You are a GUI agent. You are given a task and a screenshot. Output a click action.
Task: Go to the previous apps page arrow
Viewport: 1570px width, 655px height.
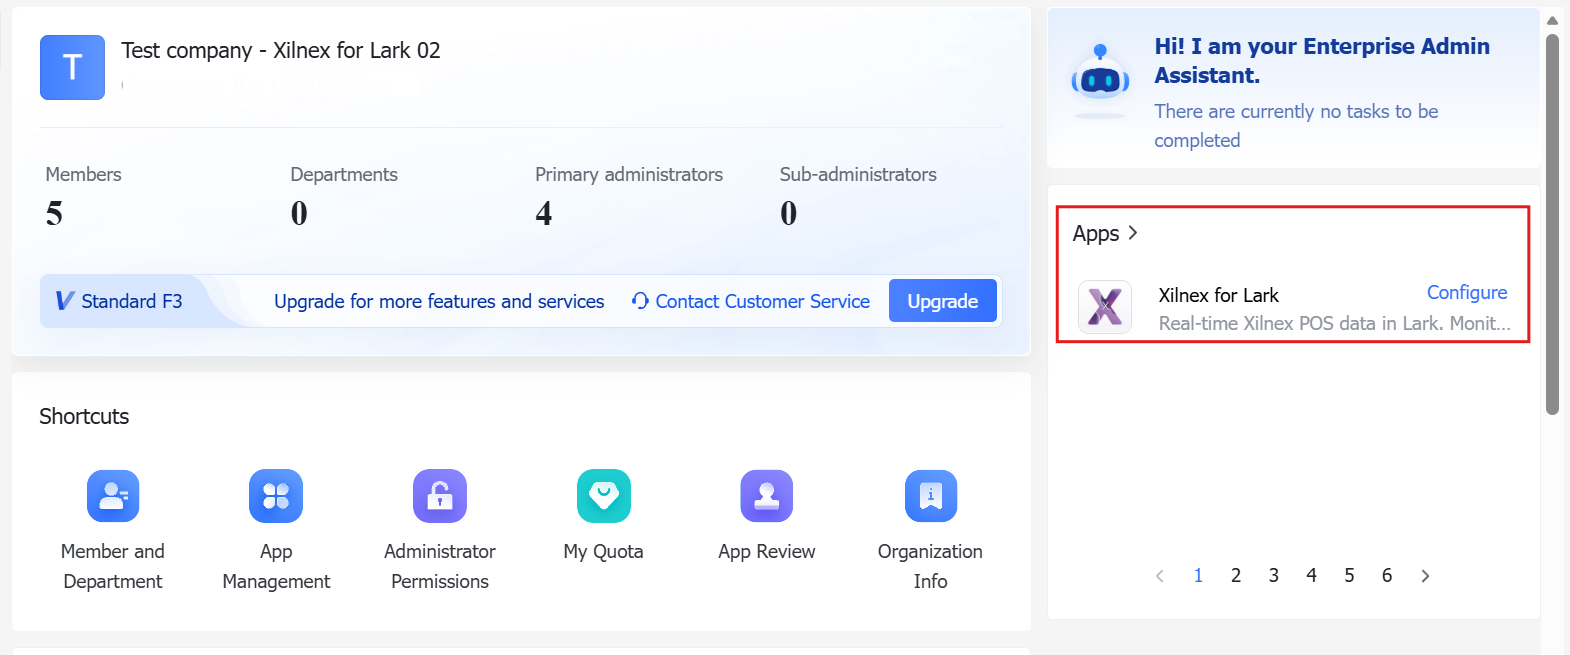coord(1160,576)
